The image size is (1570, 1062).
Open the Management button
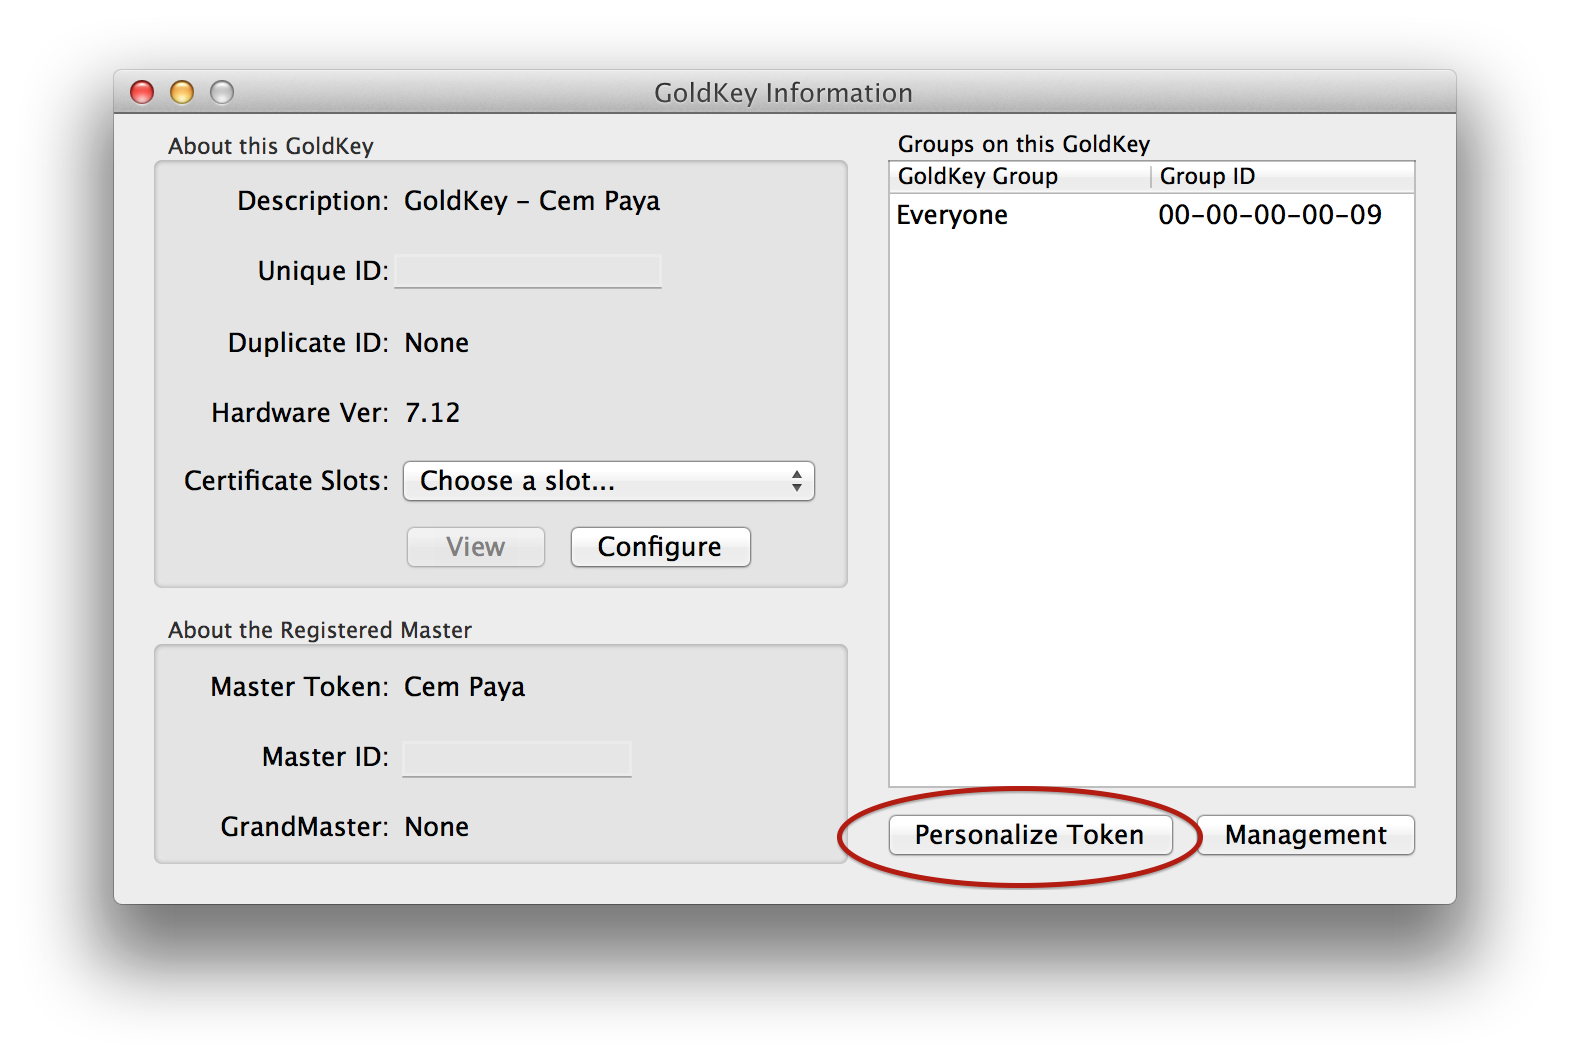click(x=1305, y=835)
